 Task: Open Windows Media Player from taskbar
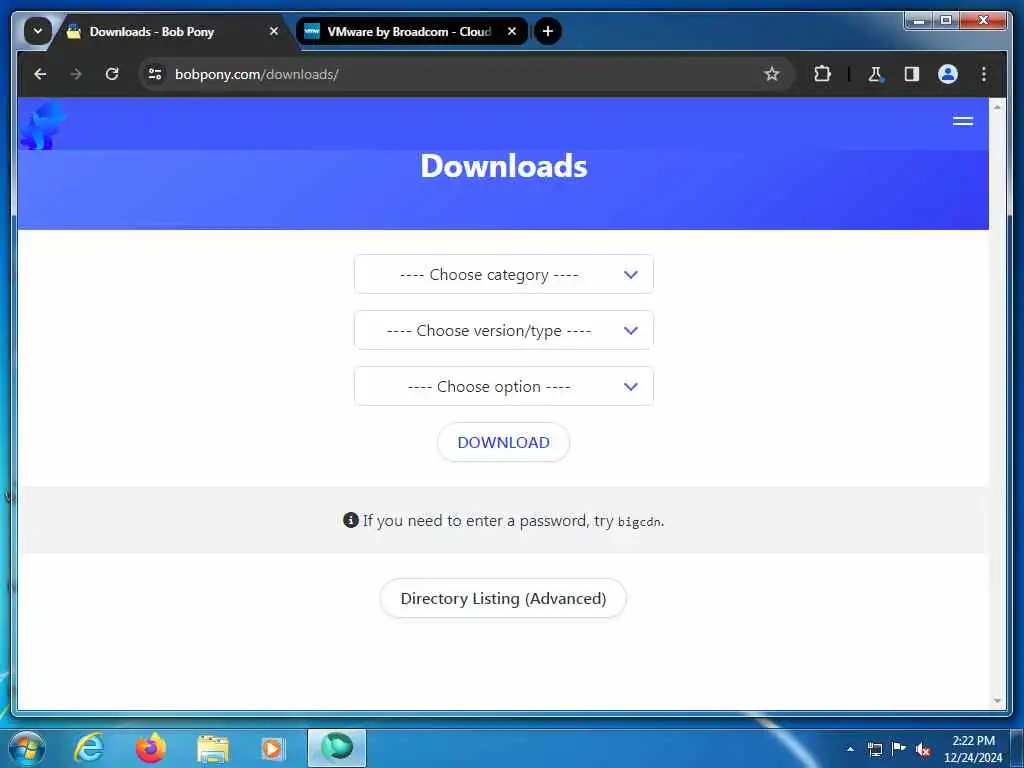coord(273,748)
